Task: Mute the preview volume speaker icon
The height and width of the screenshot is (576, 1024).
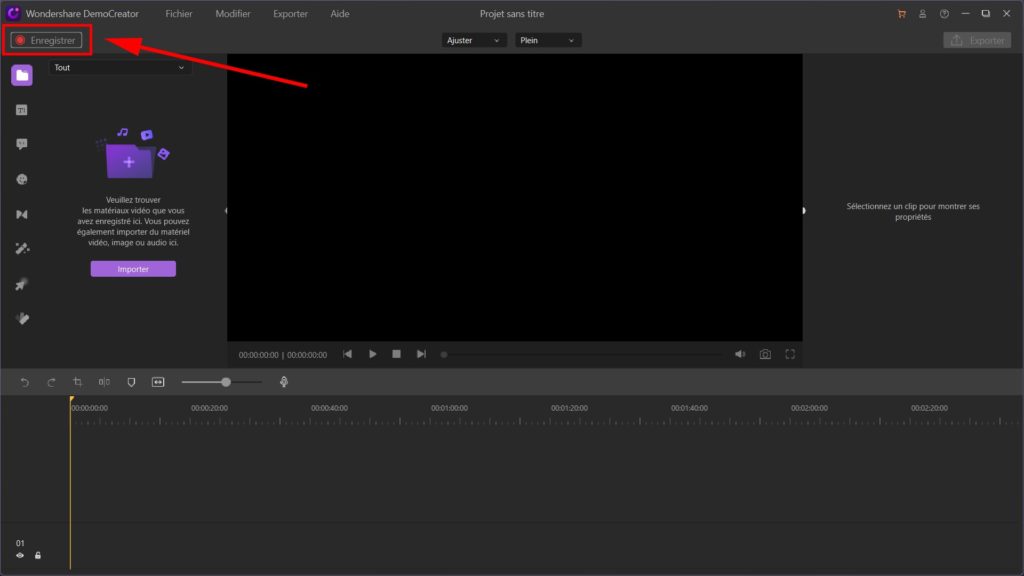Action: (740, 354)
